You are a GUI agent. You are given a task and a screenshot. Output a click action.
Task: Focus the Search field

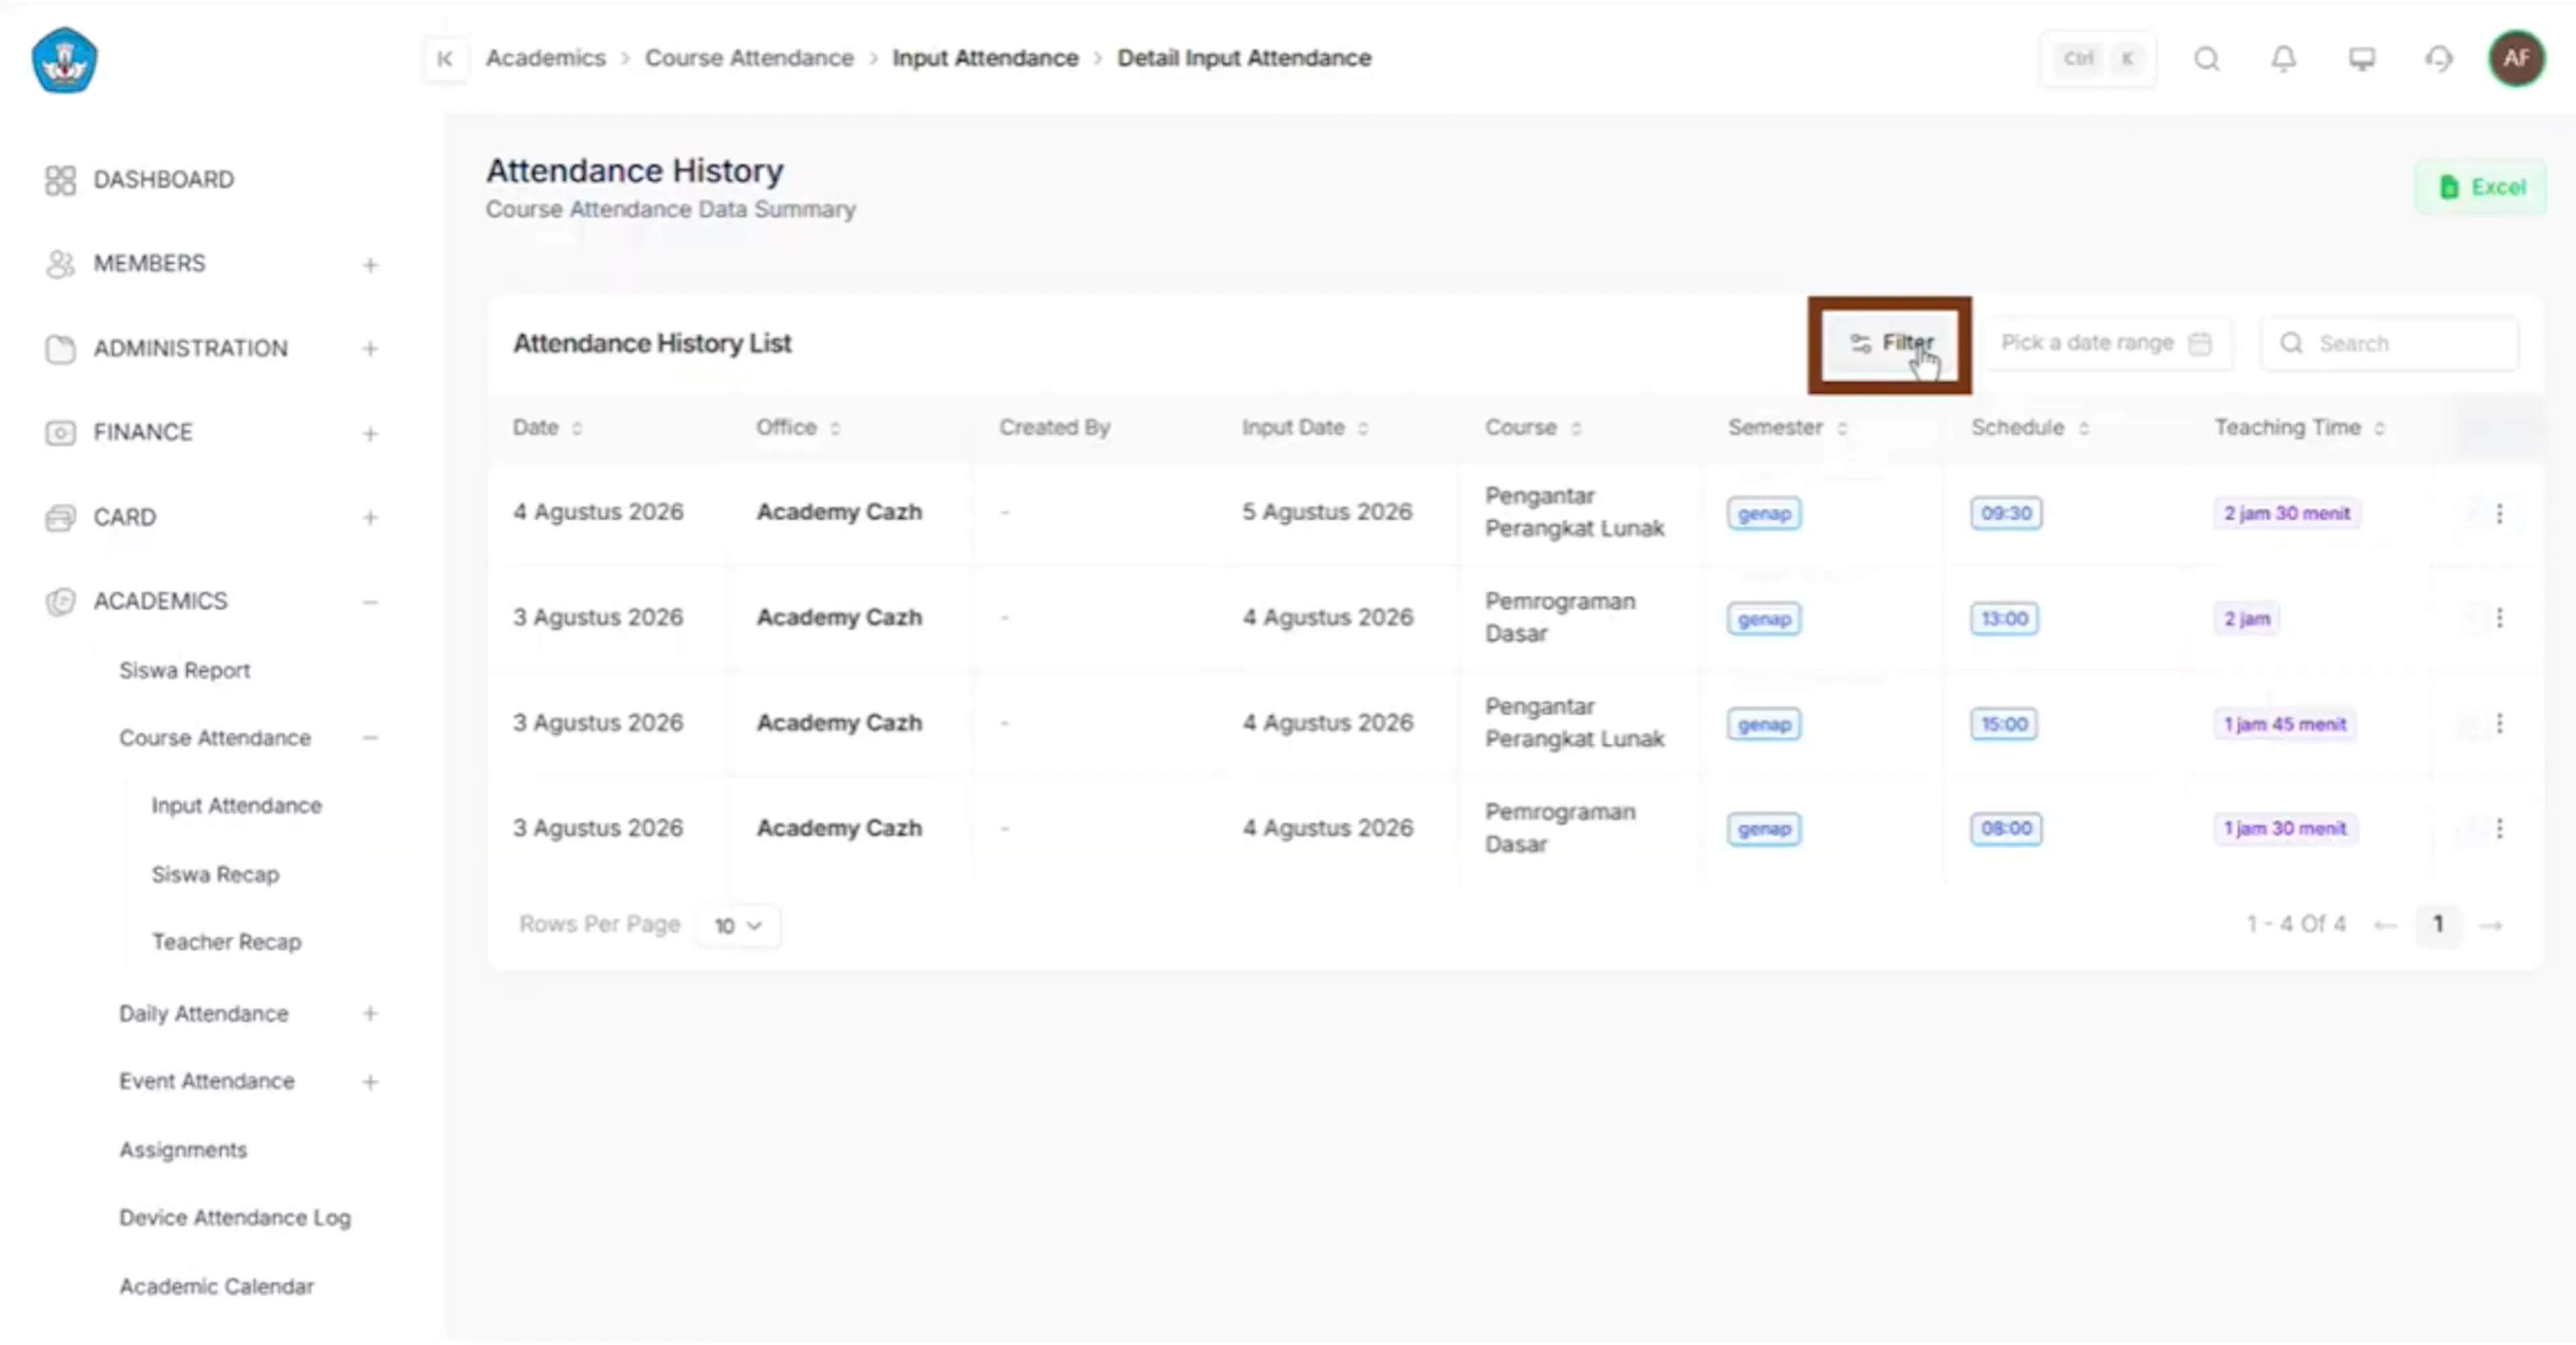[x=2390, y=344]
